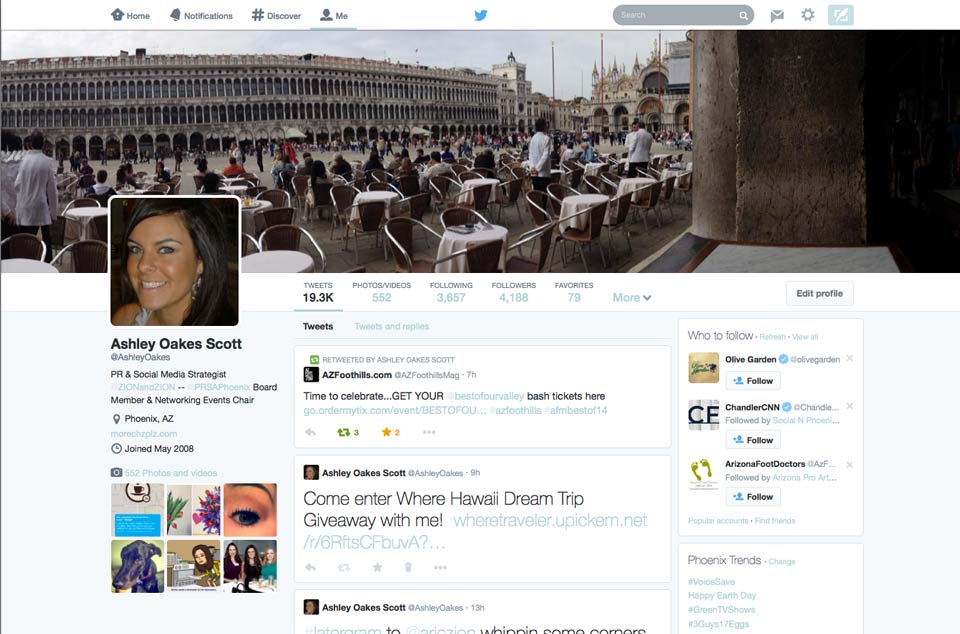The width and height of the screenshot is (960, 634).
Task: Dismiss the ChandlerCNN suggestion
Action: pos(849,406)
